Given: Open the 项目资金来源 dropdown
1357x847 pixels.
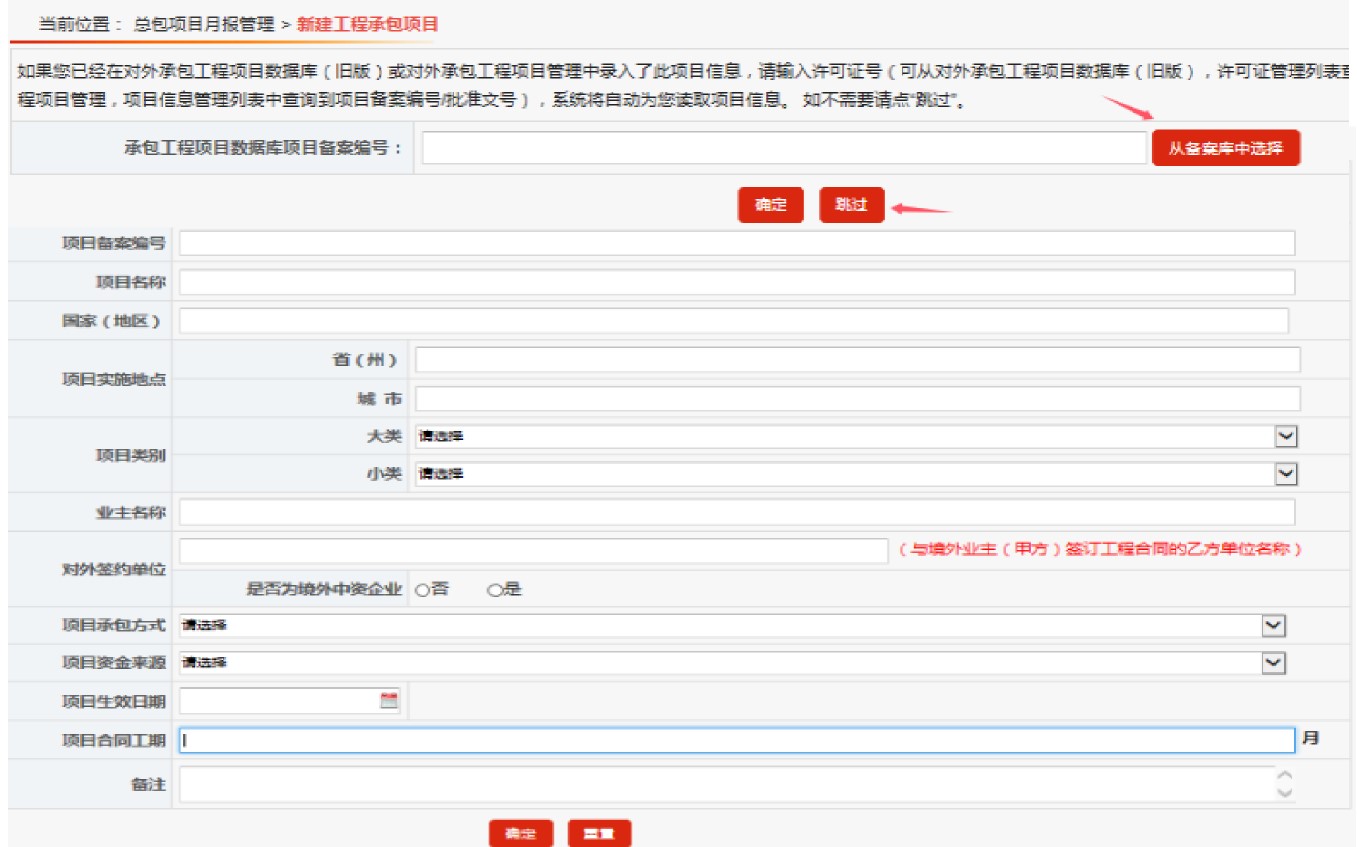Looking at the screenshot, I should click(x=1273, y=663).
